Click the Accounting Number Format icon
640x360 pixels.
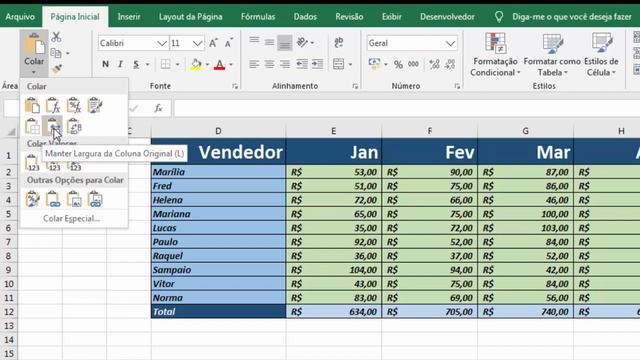374,64
